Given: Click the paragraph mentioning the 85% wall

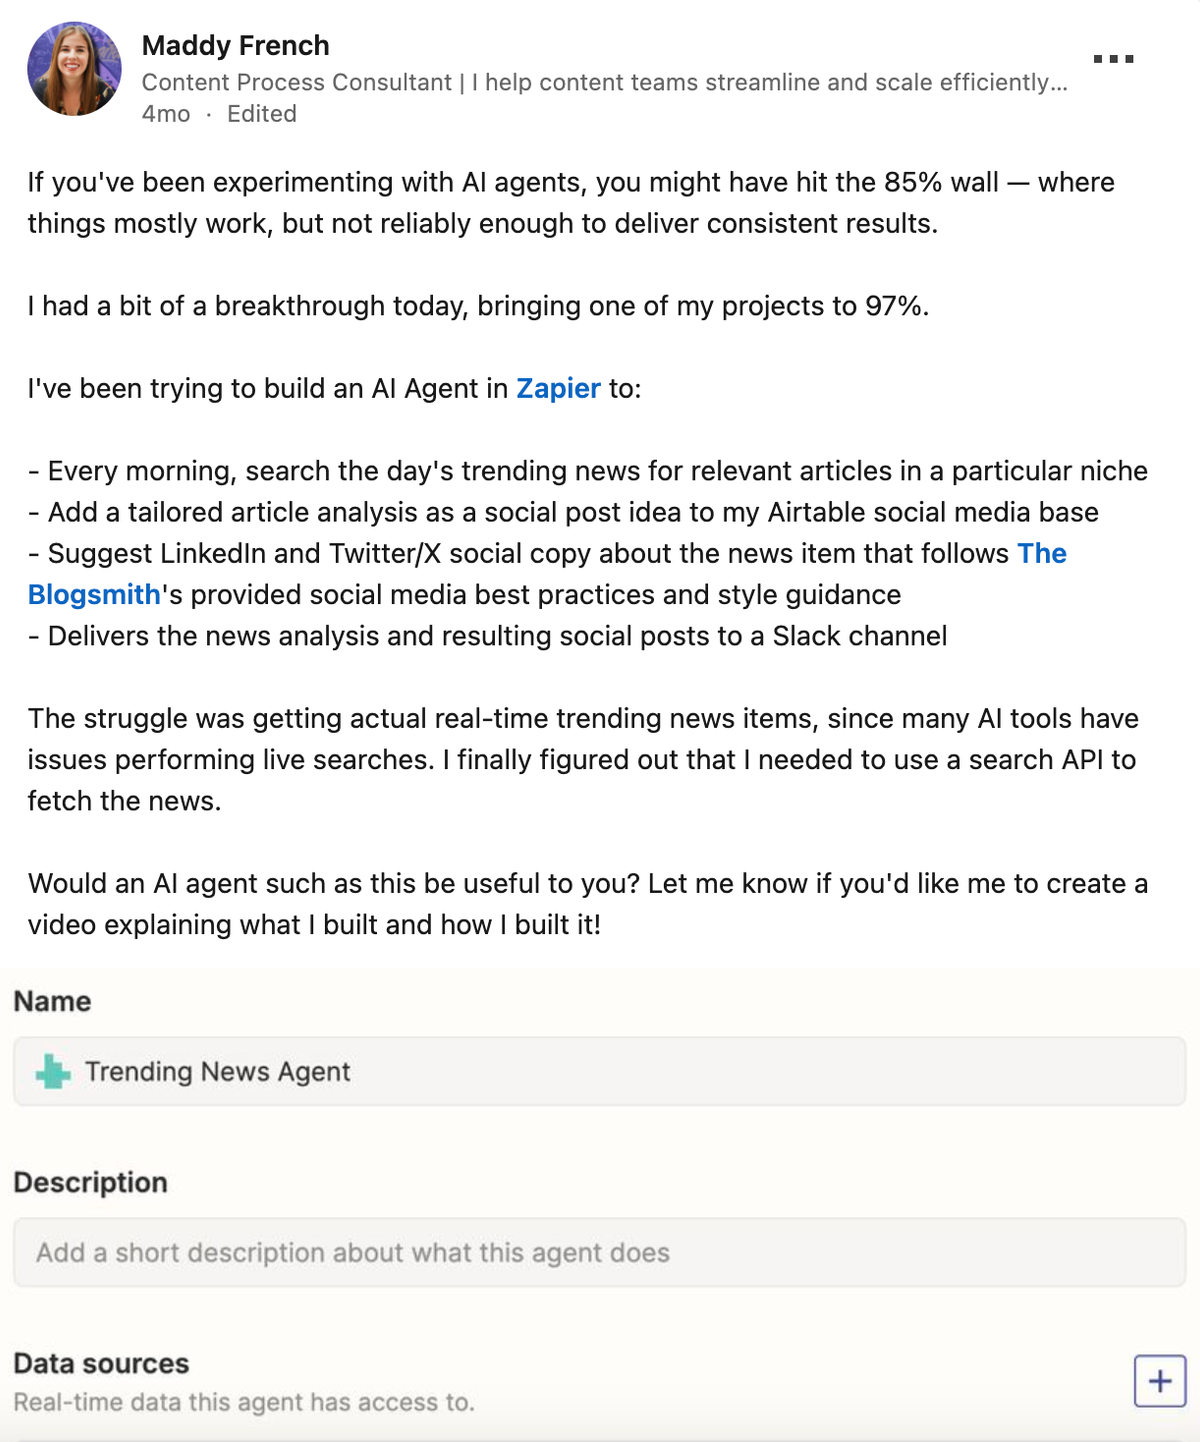Looking at the screenshot, I should (570, 203).
